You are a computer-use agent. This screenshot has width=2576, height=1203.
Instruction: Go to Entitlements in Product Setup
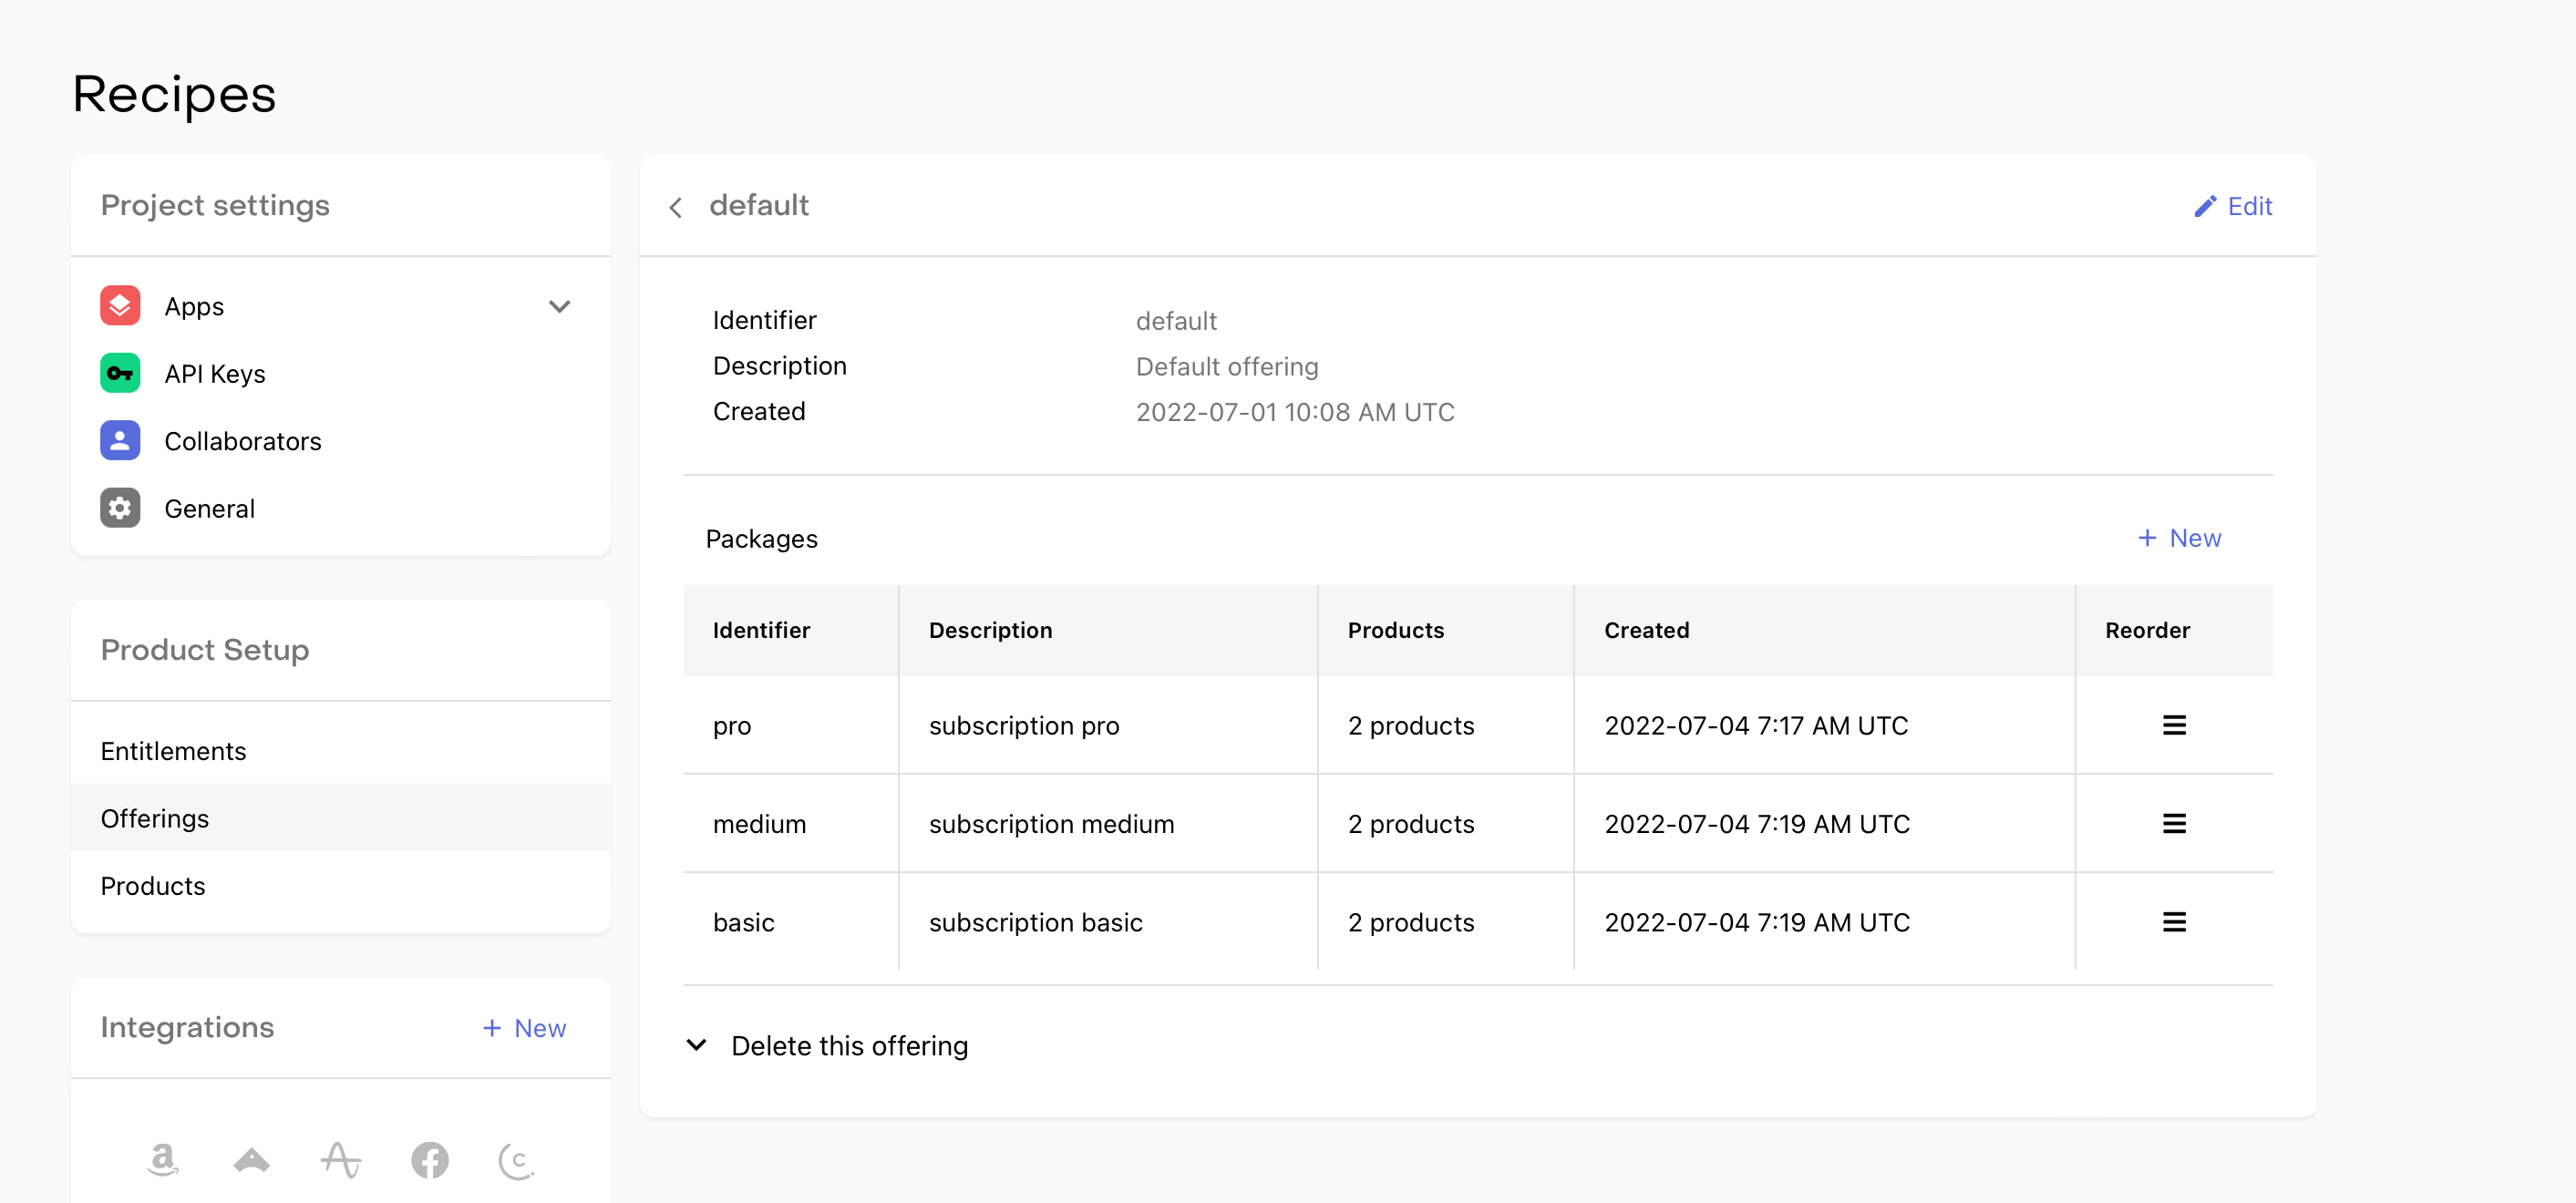[x=340, y=751]
